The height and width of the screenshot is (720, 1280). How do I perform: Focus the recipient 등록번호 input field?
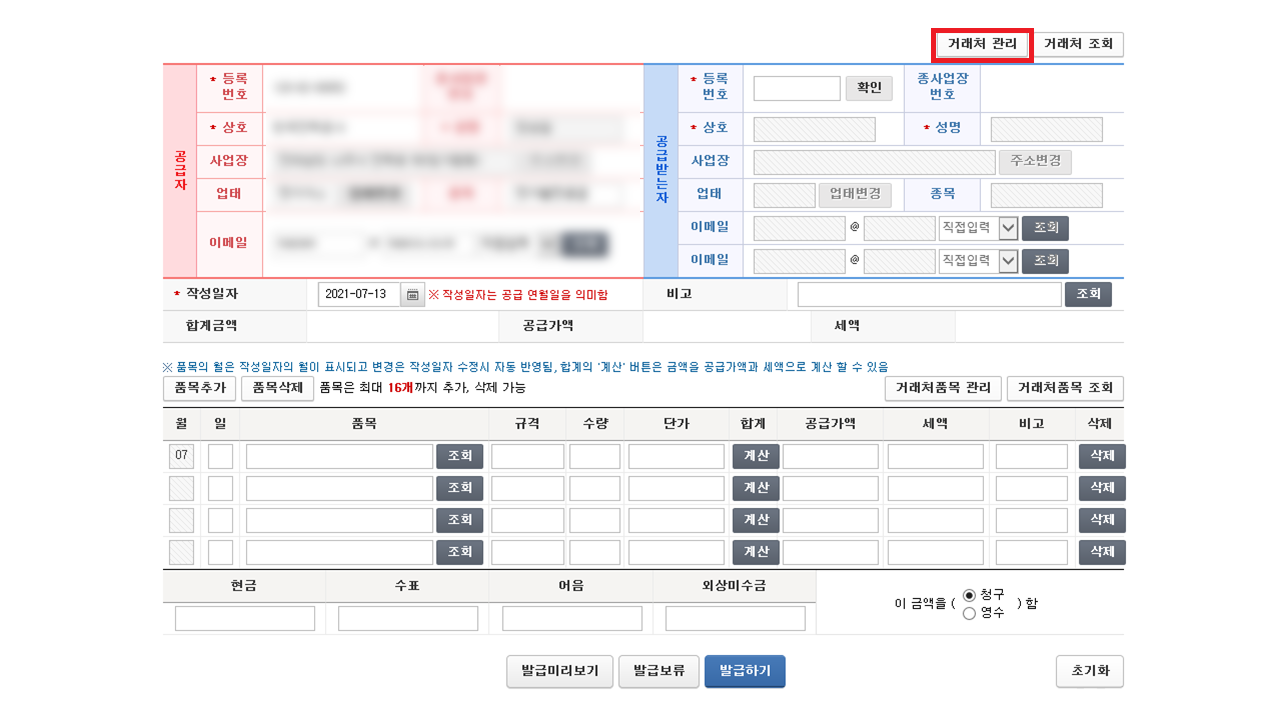(x=797, y=89)
